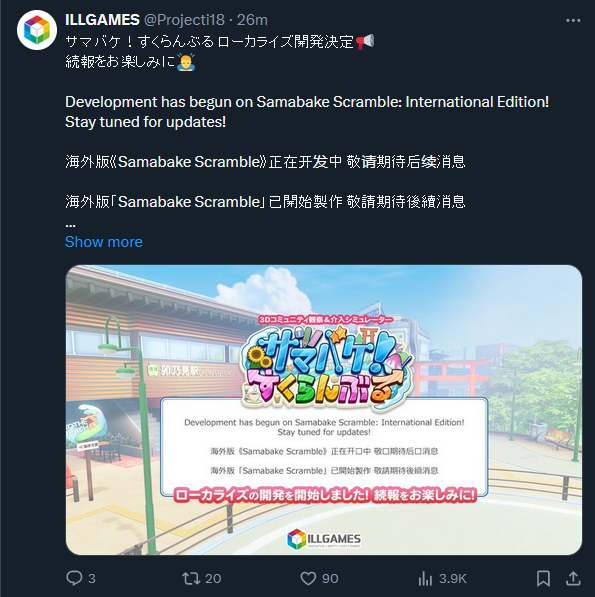Click the reply speech bubble icon
The image size is (595, 597).
[74, 578]
